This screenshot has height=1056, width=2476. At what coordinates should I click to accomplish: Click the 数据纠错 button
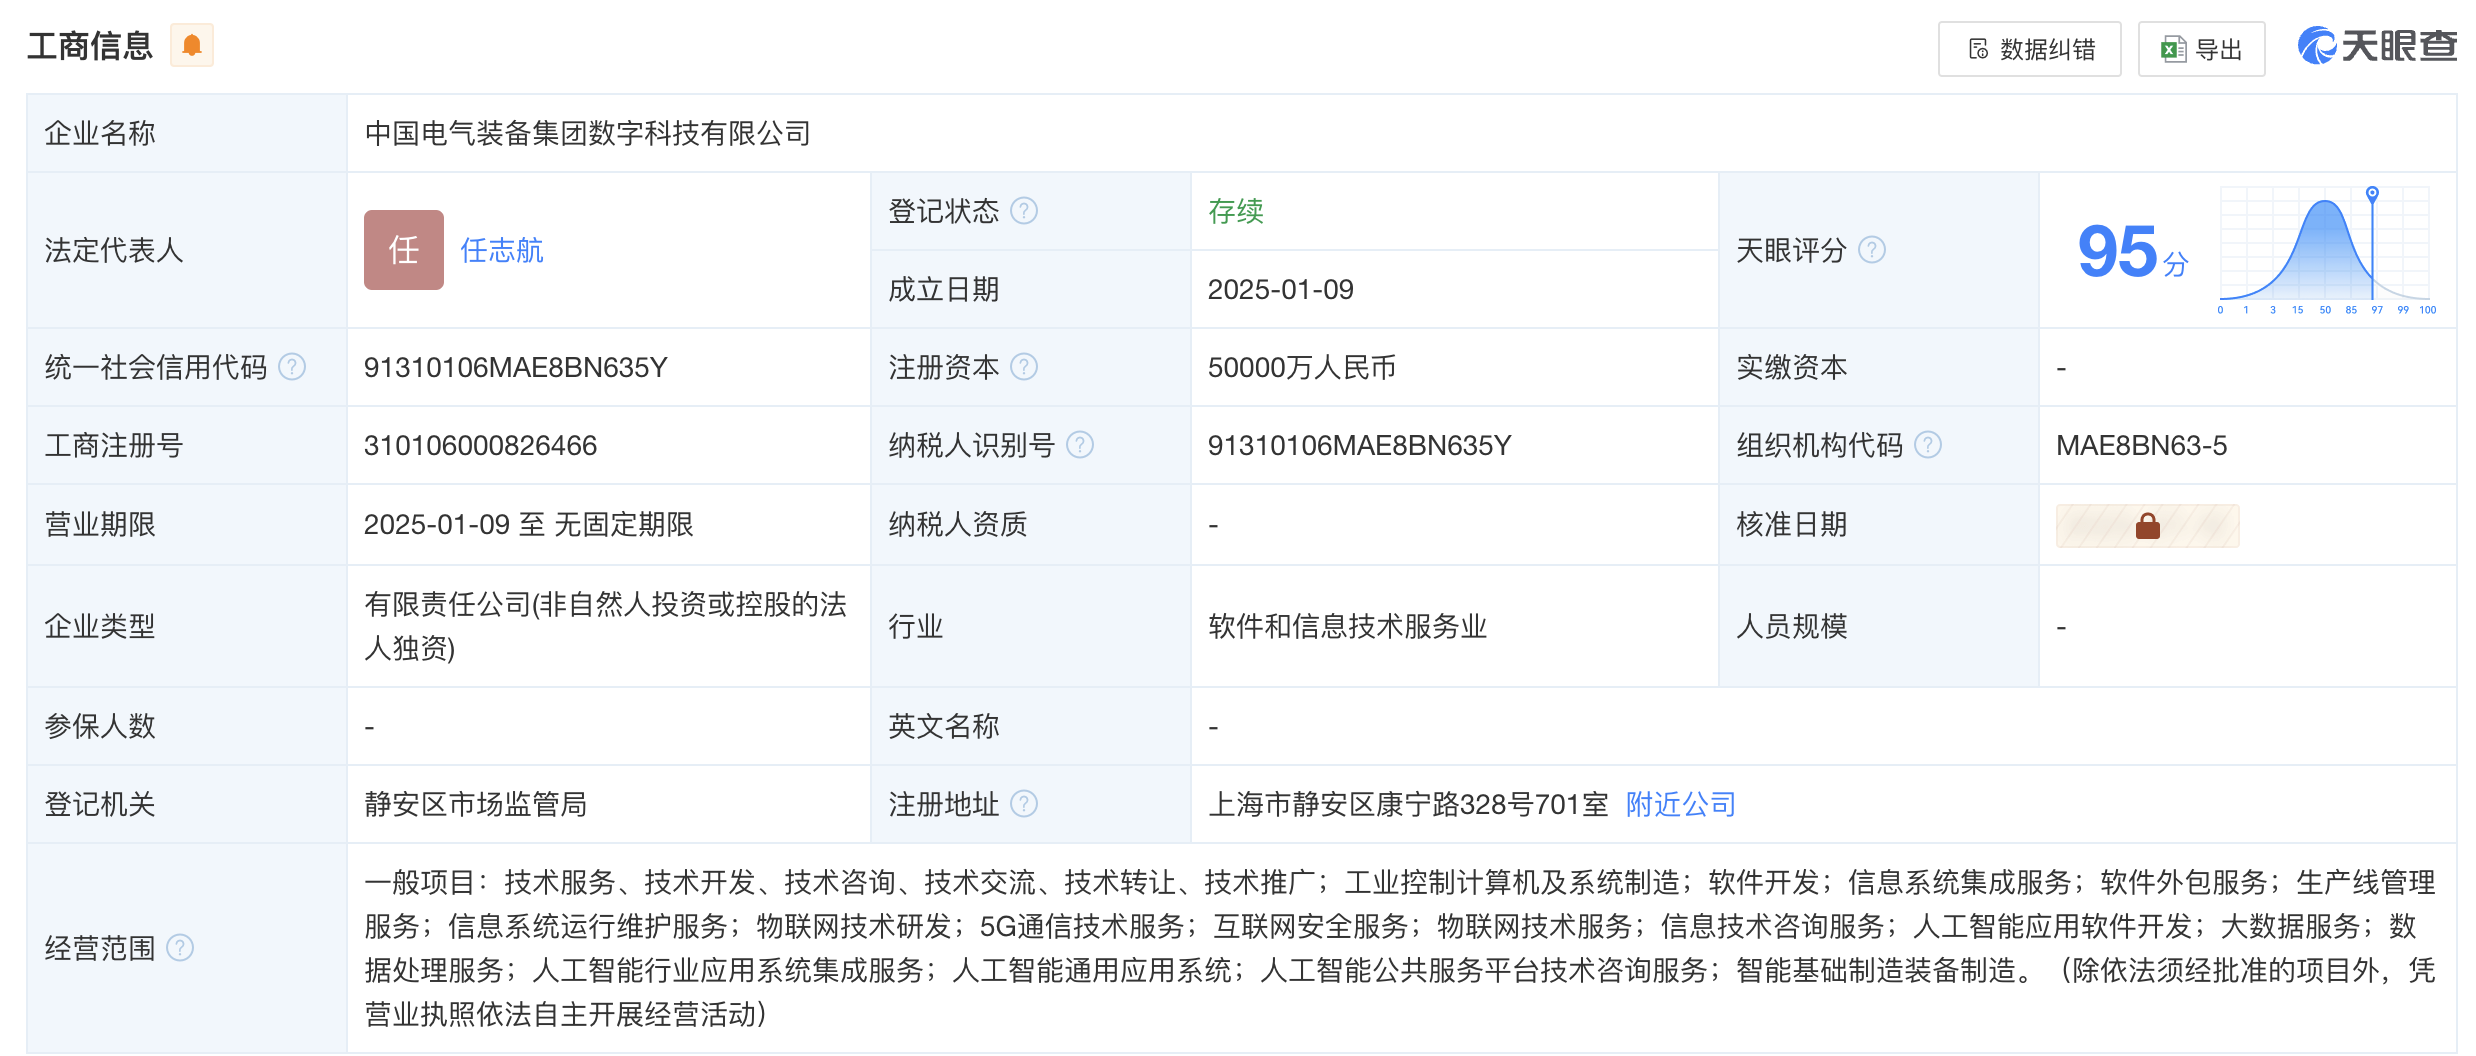[x=2029, y=49]
